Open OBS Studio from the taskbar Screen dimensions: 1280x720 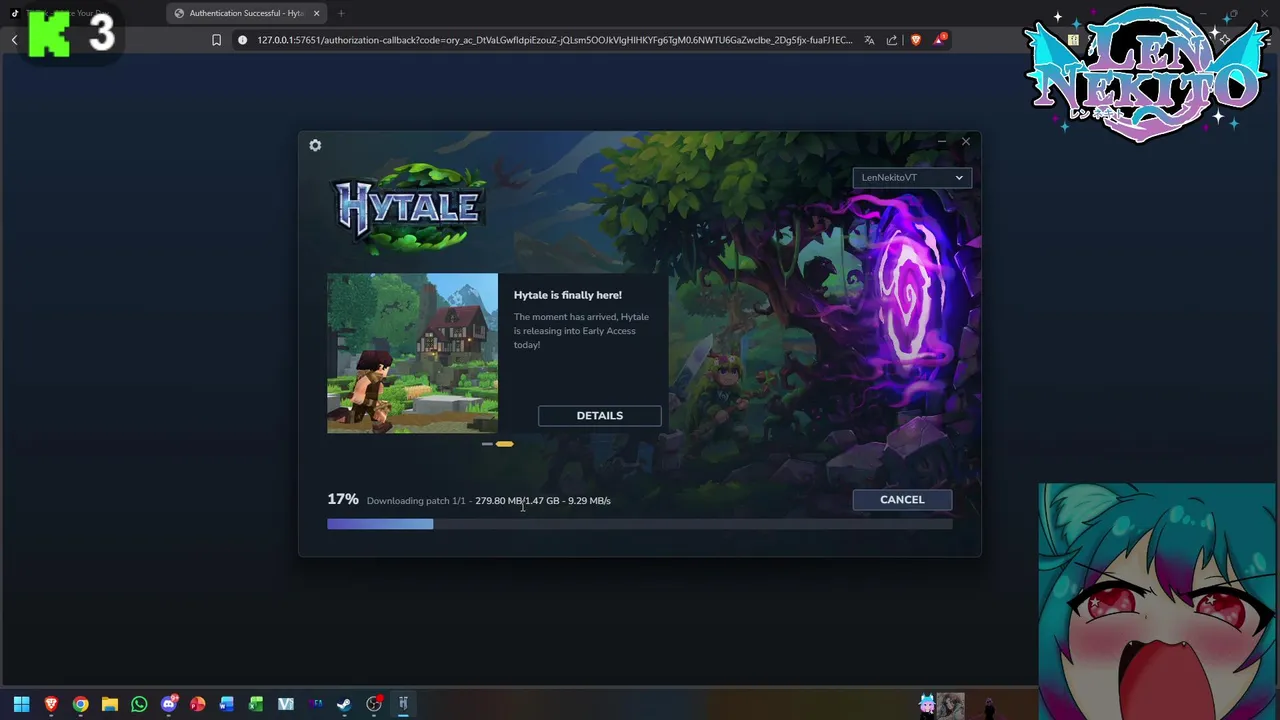[374, 704]
